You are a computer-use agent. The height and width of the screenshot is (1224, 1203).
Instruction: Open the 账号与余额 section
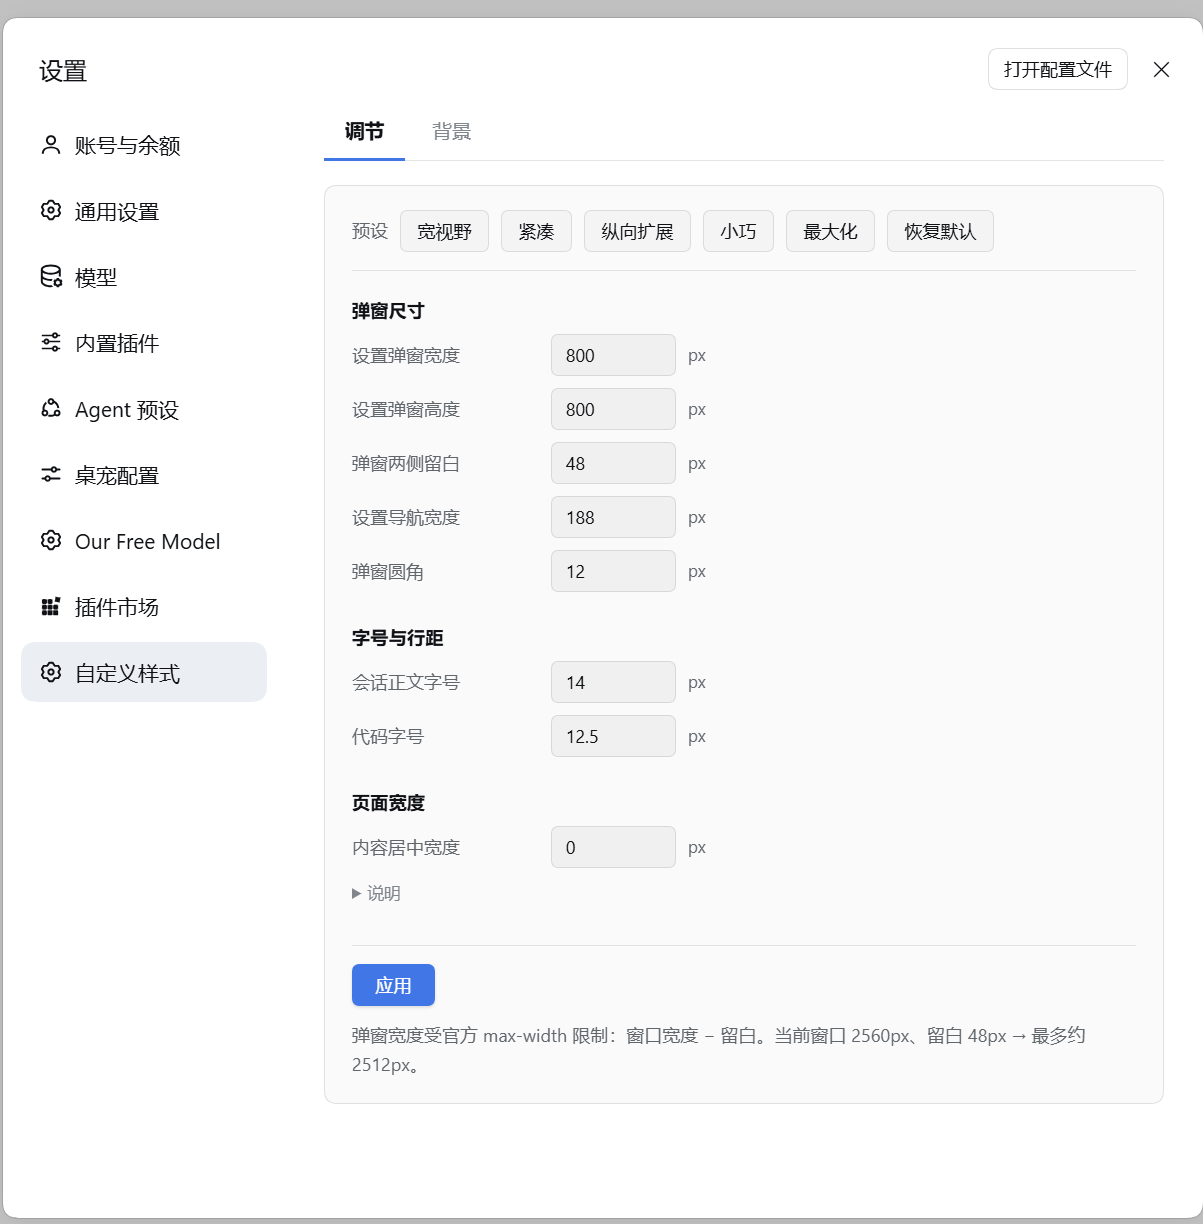point(144,145)
